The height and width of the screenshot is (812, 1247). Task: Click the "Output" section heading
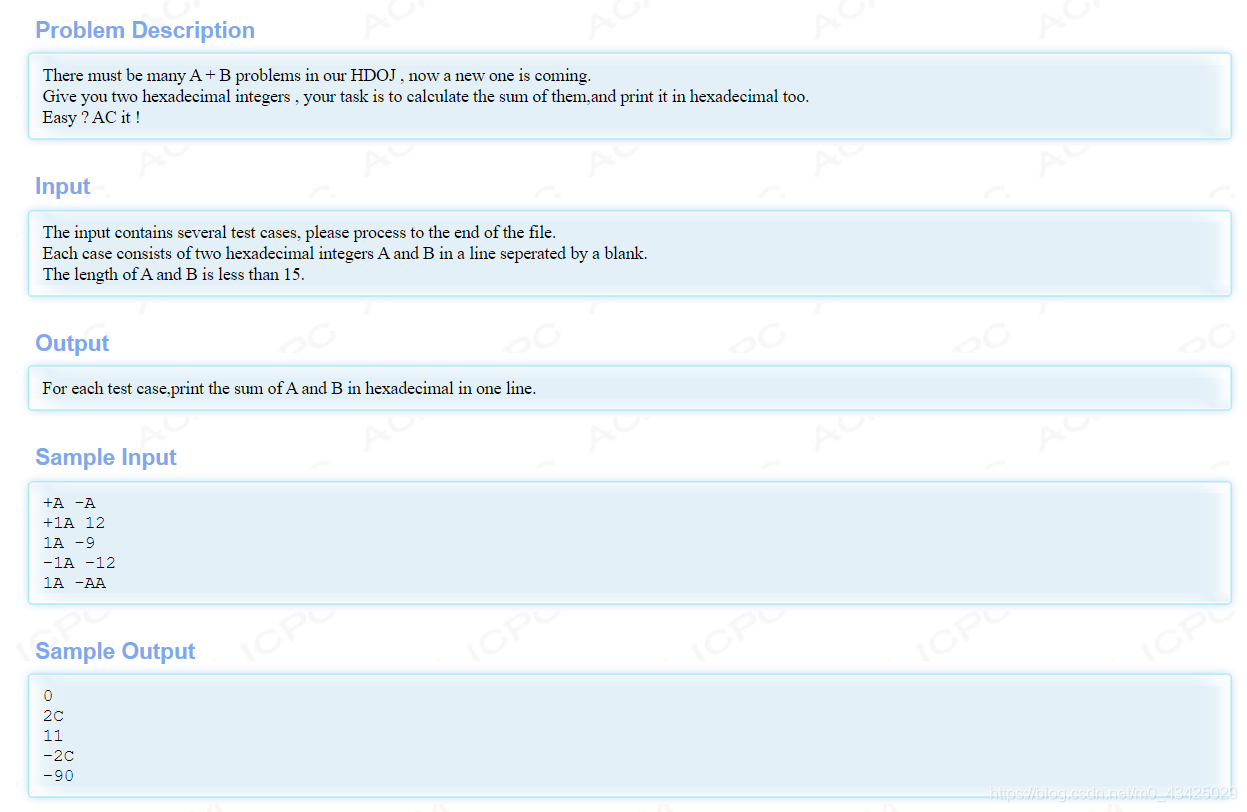(72, 343)
